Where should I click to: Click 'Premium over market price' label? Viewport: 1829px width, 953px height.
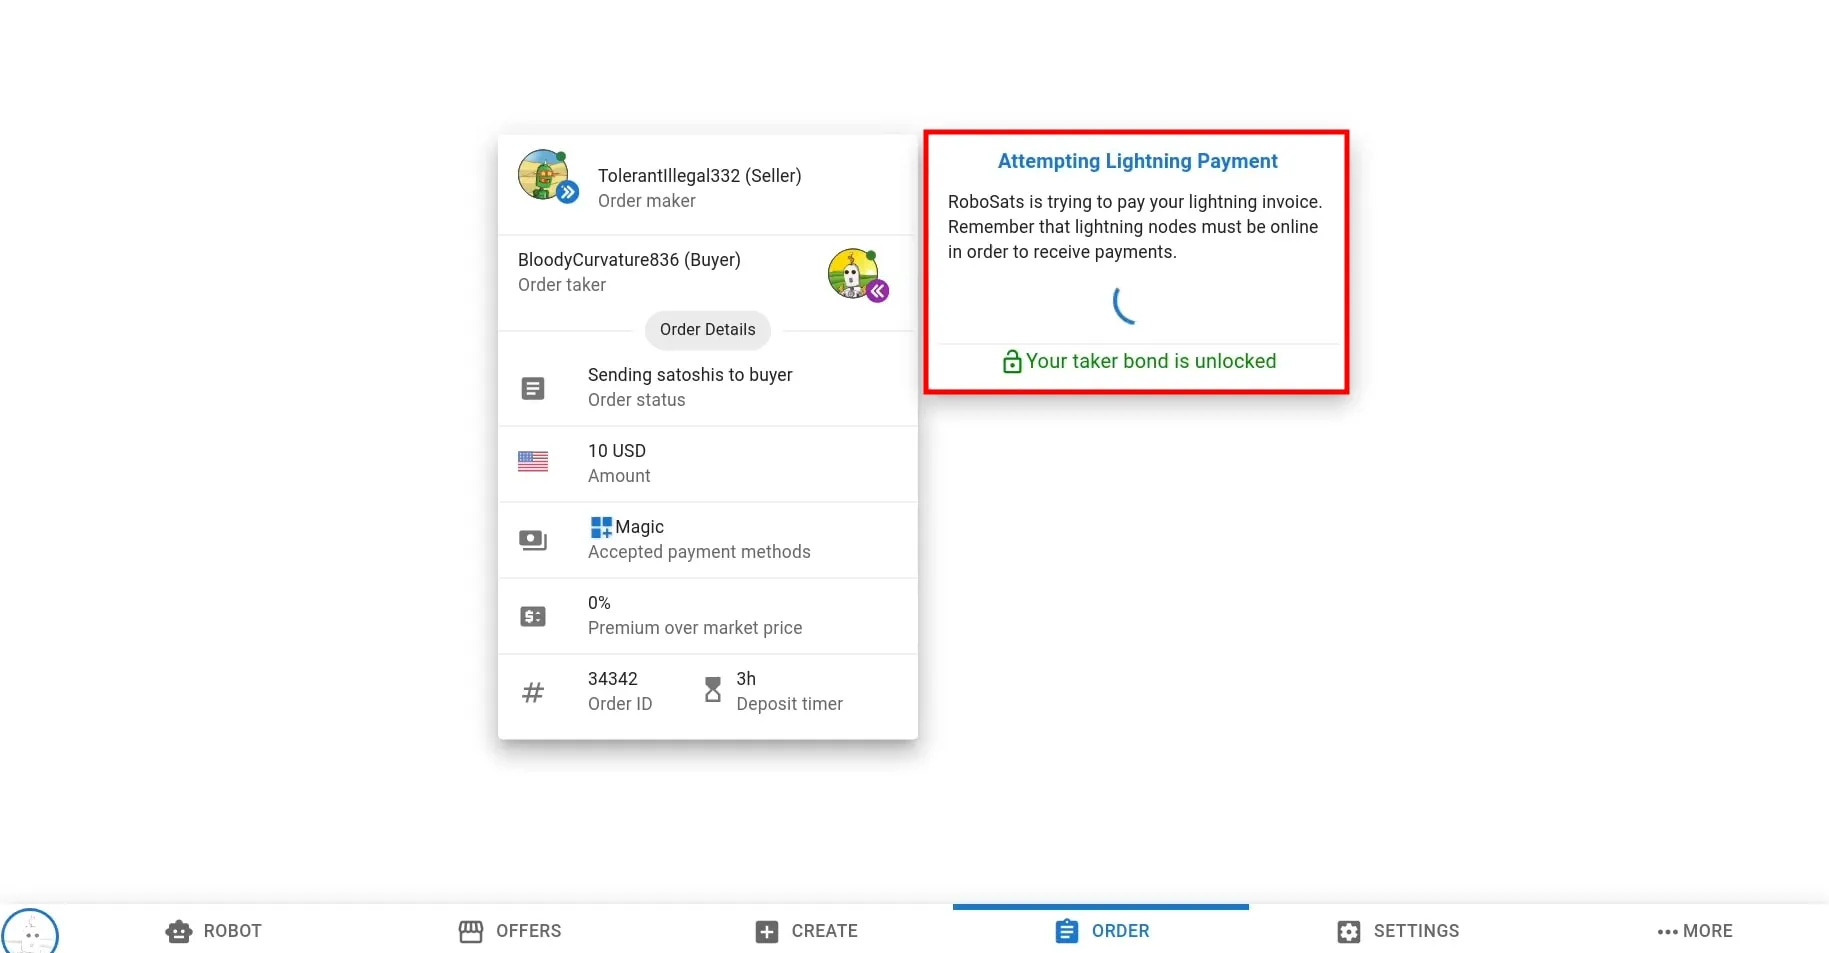point(695,628)
